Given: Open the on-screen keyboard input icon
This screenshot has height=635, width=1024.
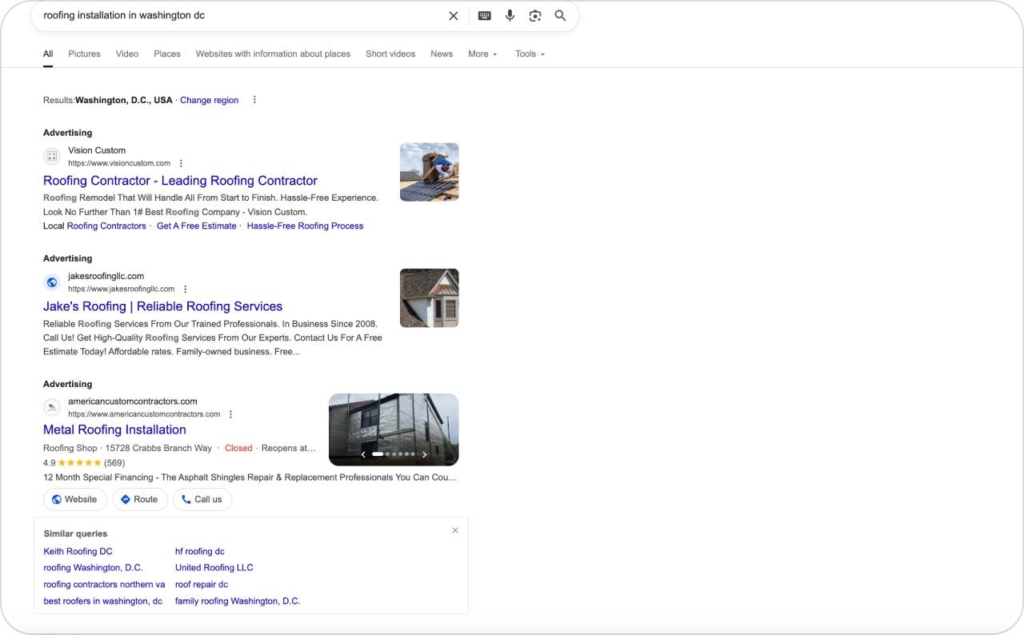Looking at the screenshot, I should [x=484, y=16].
